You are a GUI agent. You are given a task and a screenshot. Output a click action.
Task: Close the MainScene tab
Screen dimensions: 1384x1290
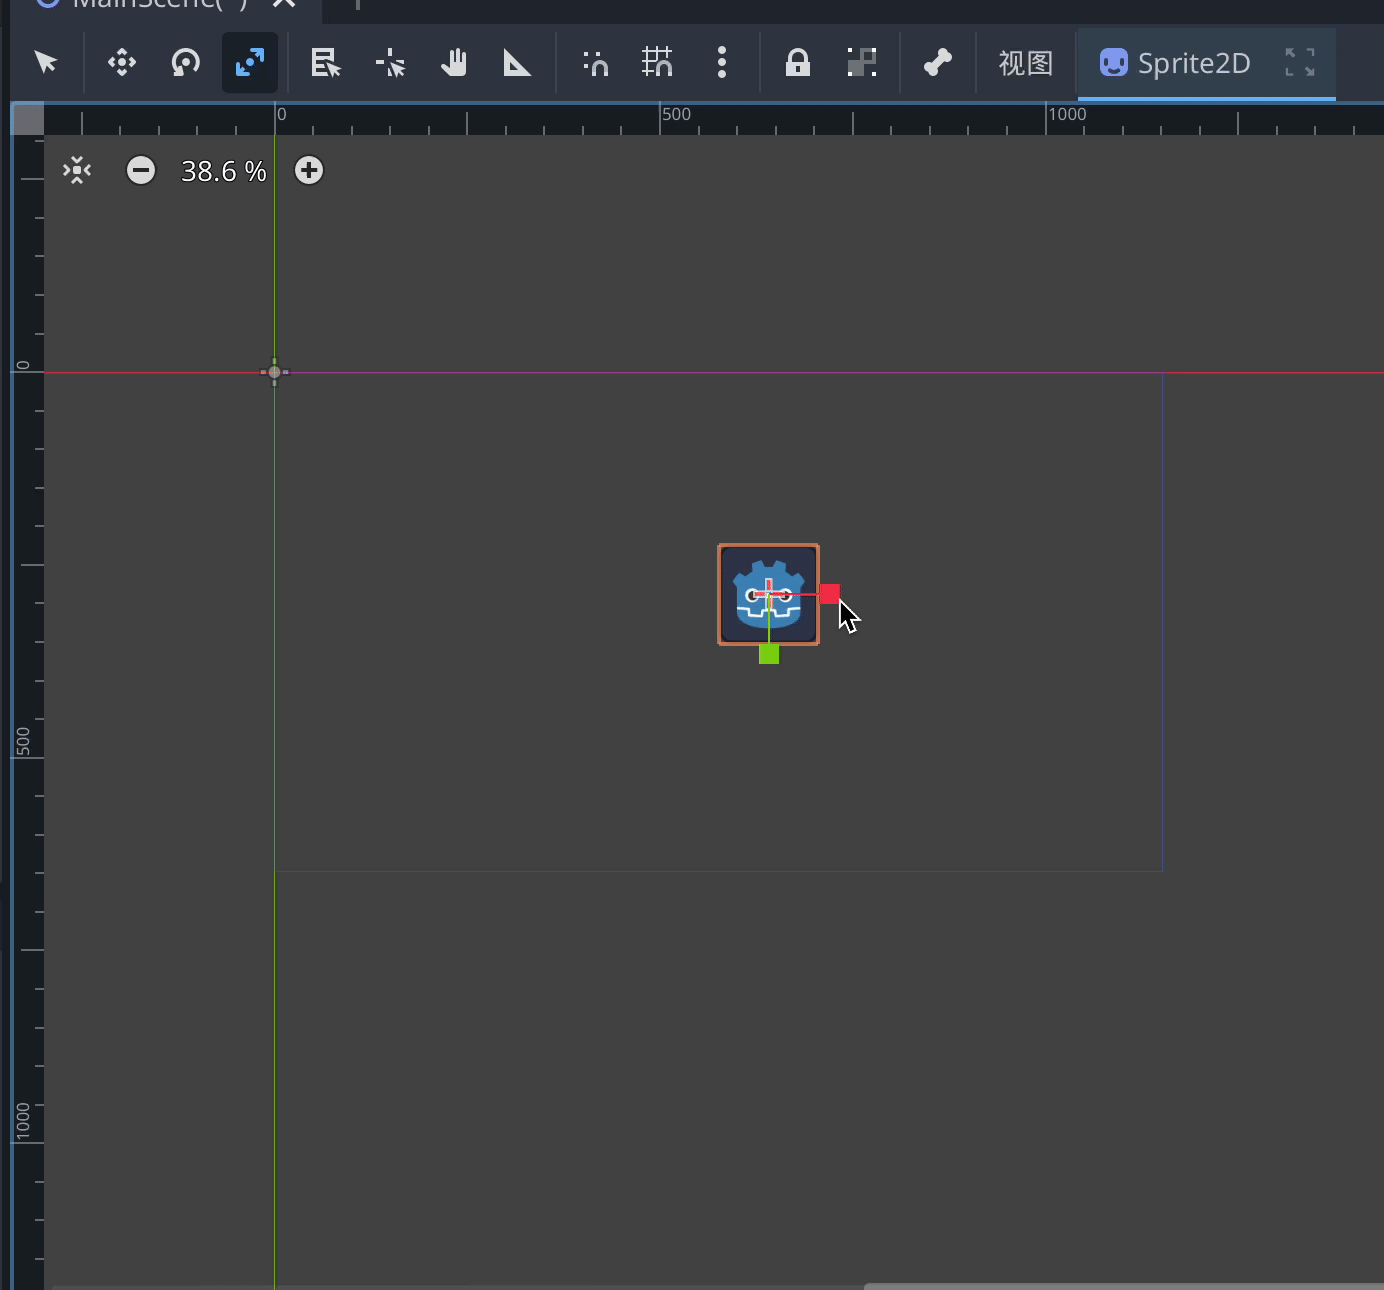pos(284,4)
